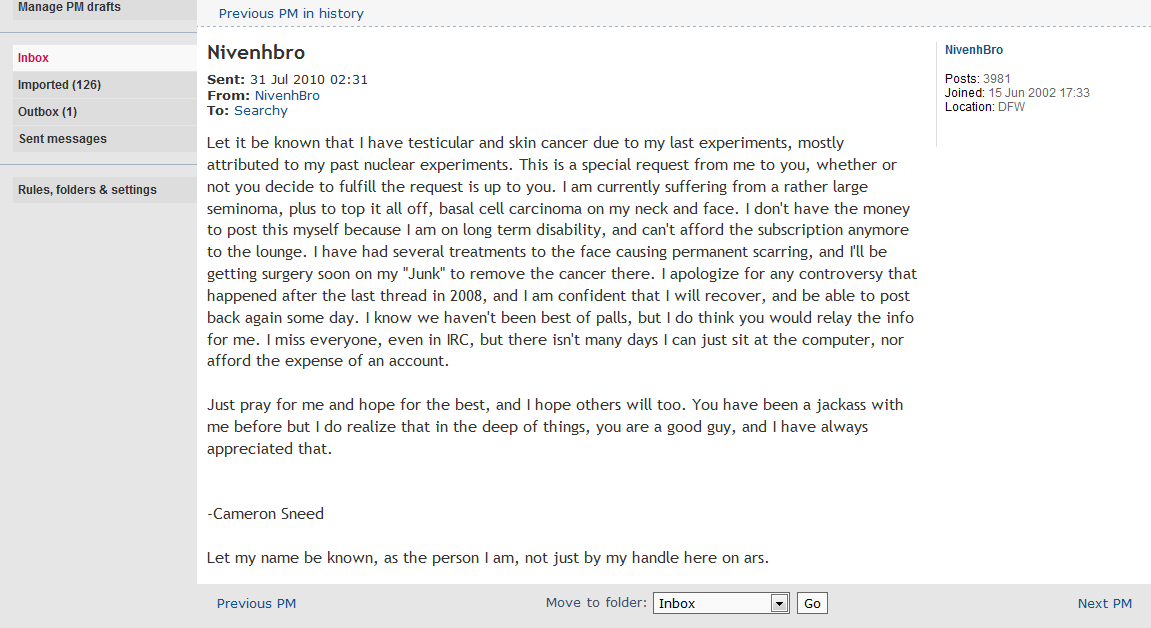Open the Imported (126) folder
The width and height of the screenshot is (1151, 628).
tap(59, 85)
